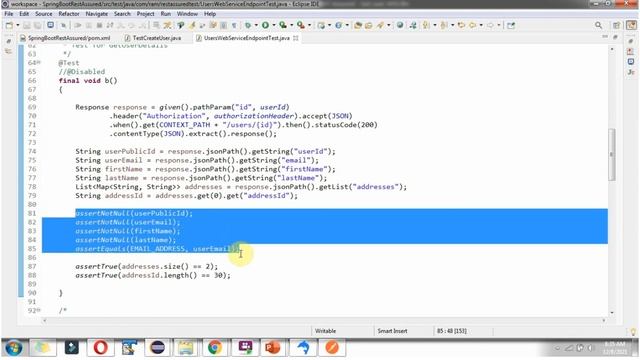640x360 pixels.
Task: Switch to SpringBootRestAssured/pom.xml tab
Action: point(65,38)
